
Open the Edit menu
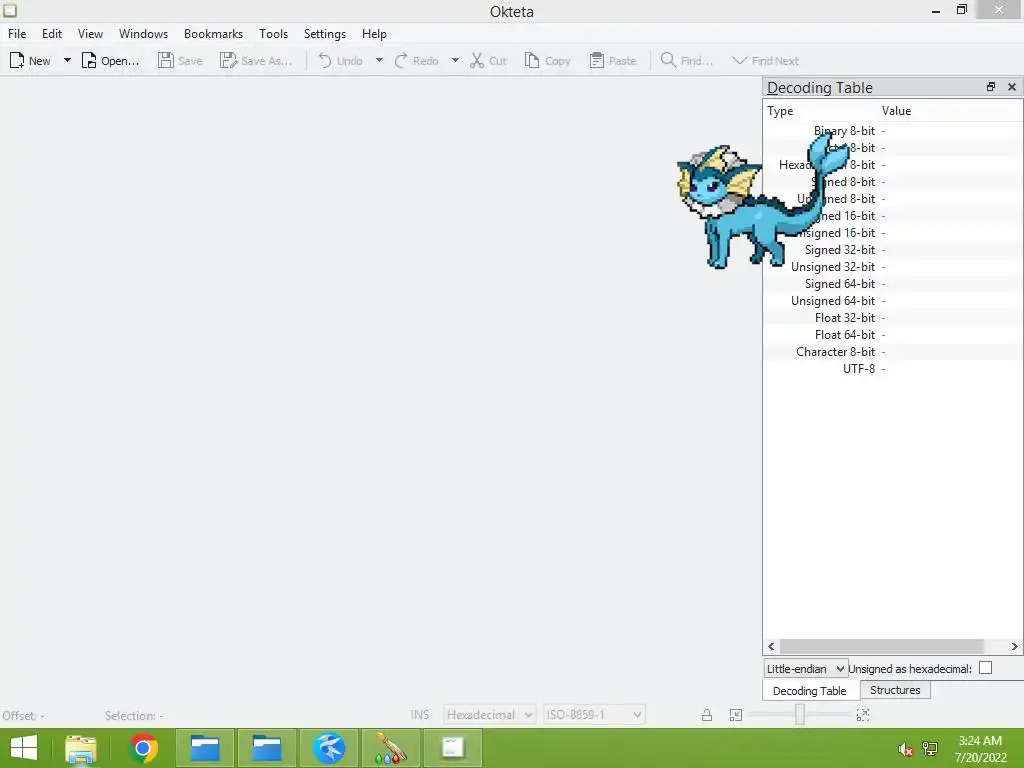(52, 34)
